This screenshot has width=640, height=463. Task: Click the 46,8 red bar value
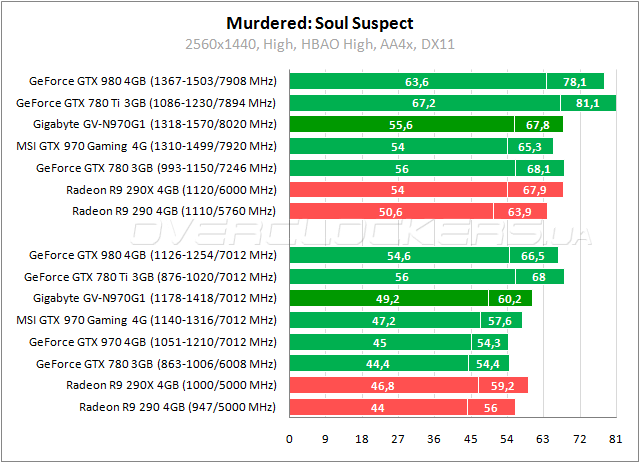click(x=382, y=386)
